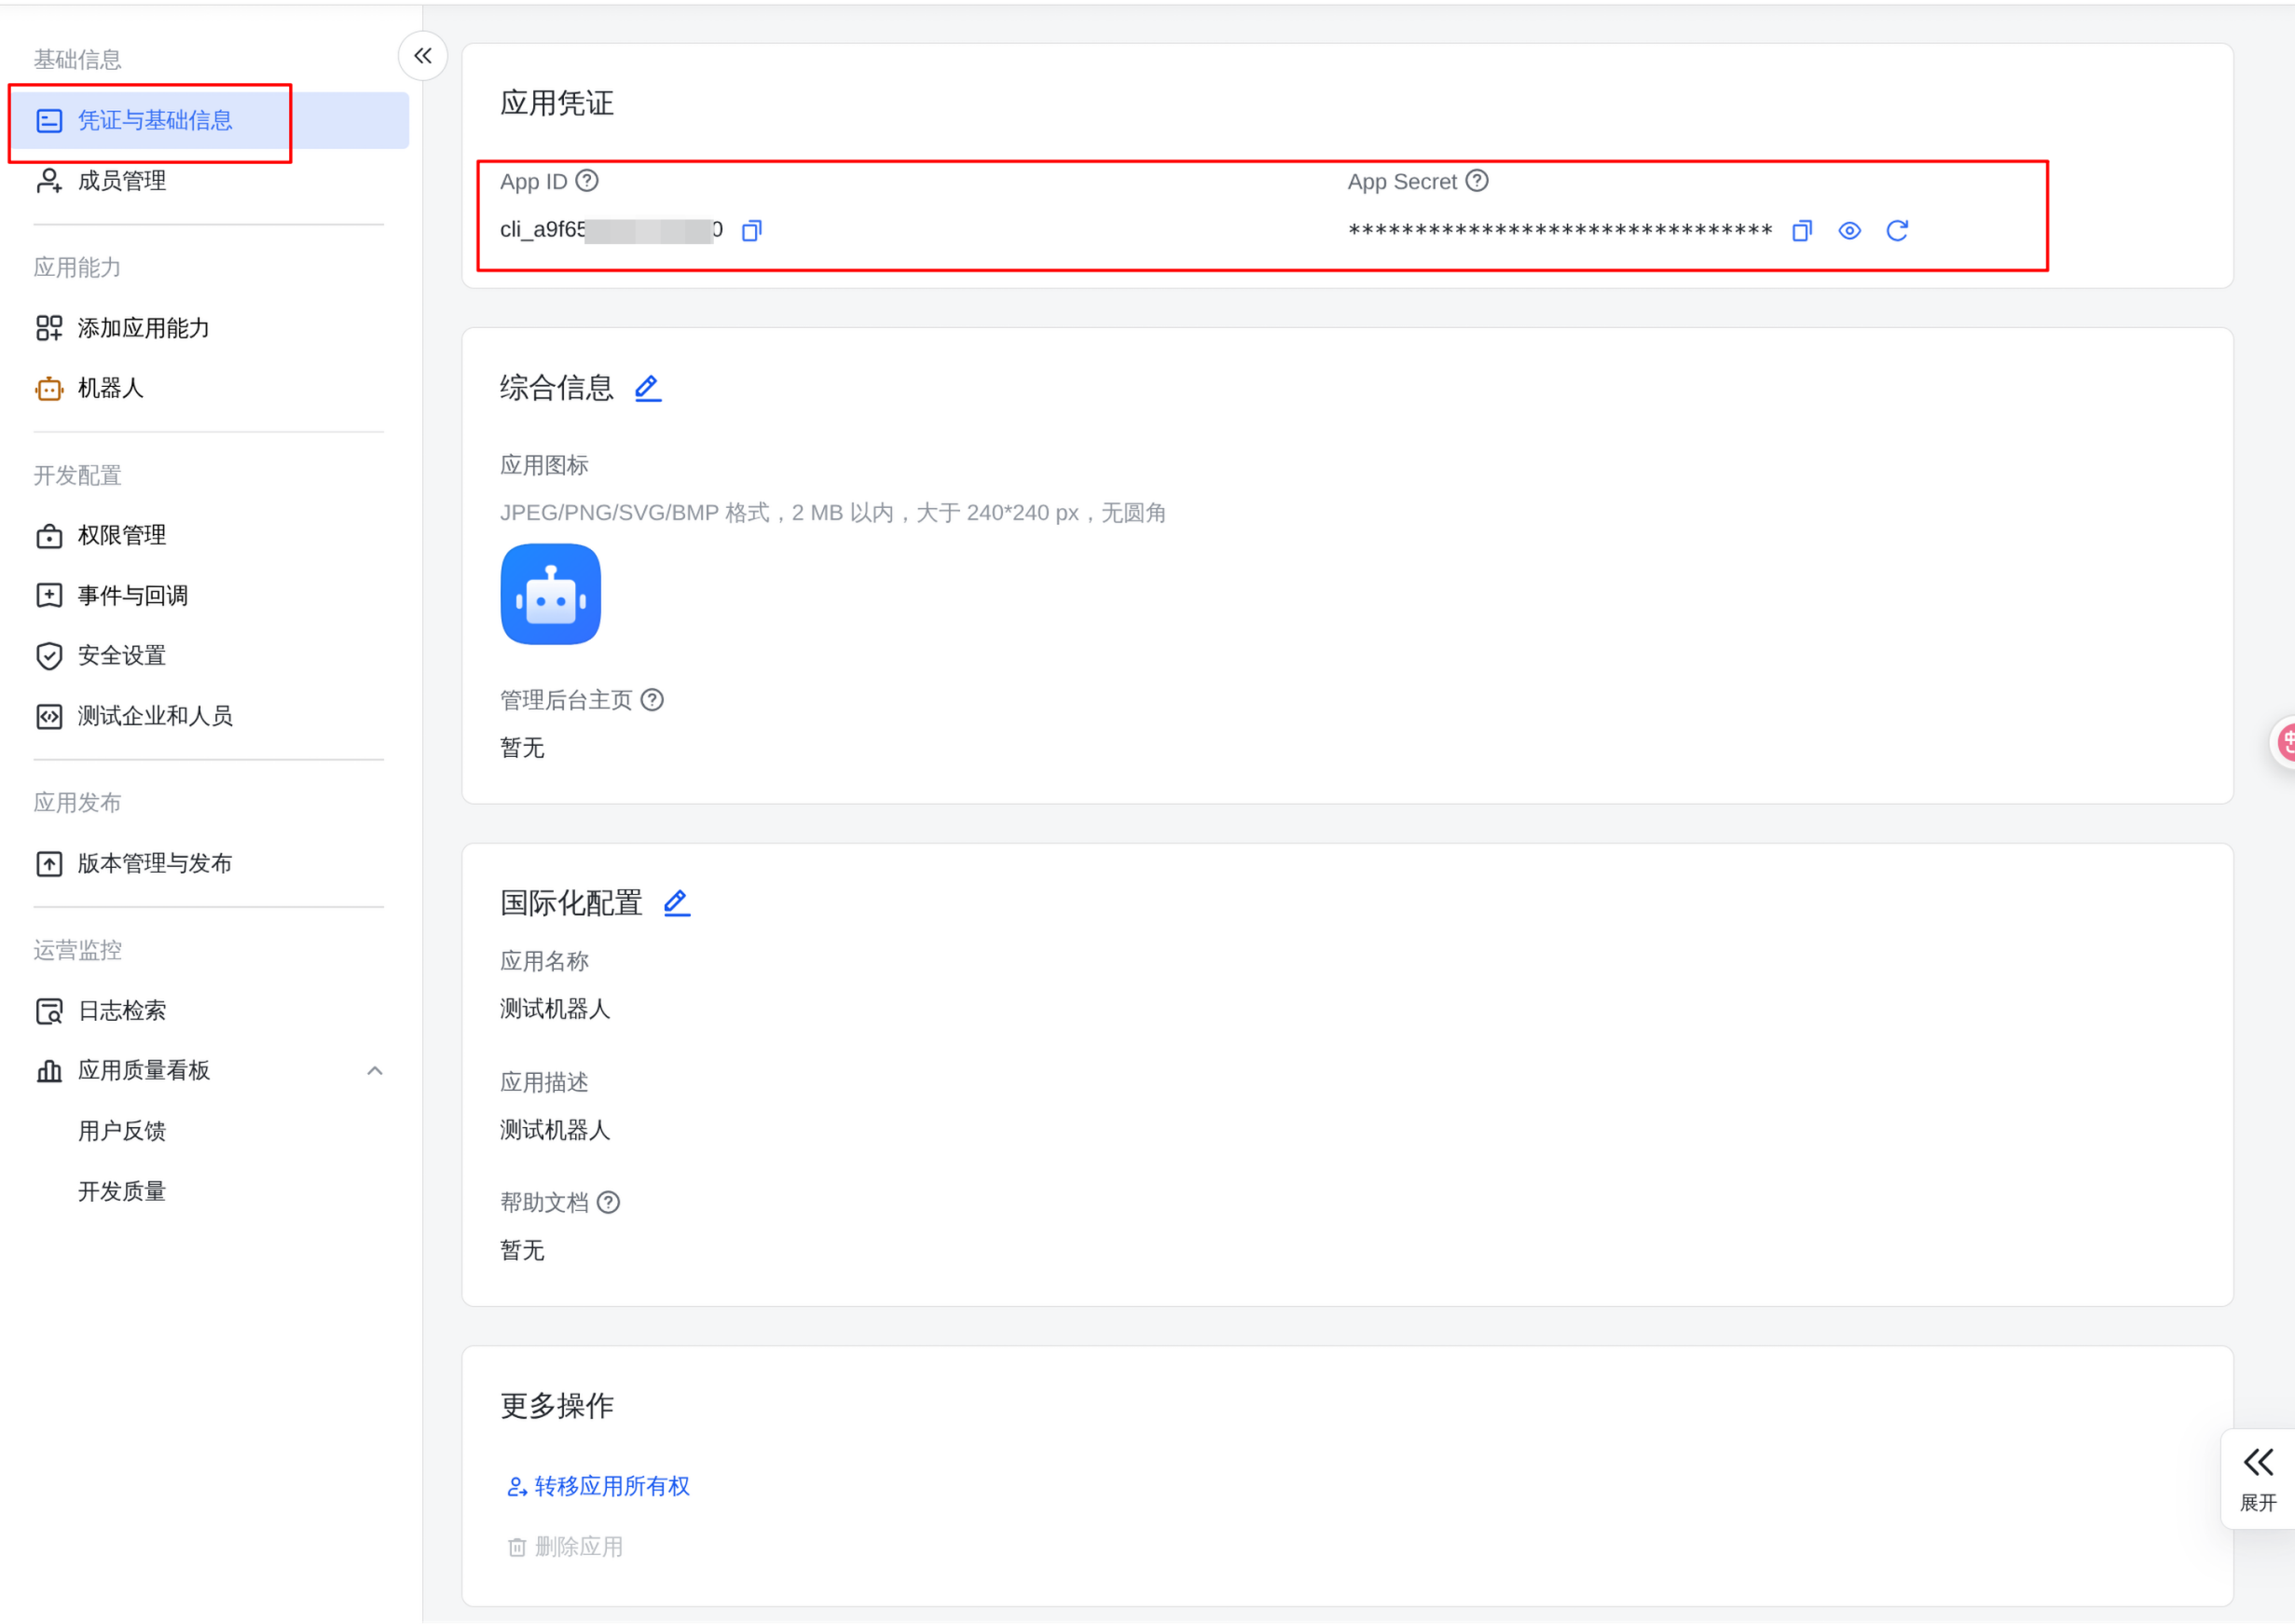Reset the App Secret via refresh icon

pyautogui.click(x=1897, y=231)
